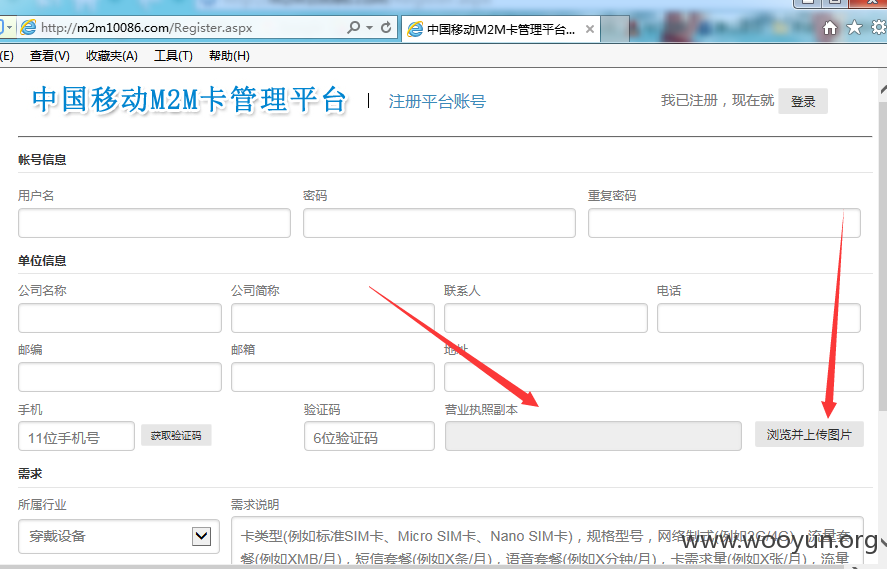The image size is (887, 569).
Task: Open the 查看(V) menu
Action: click(50, 56)
